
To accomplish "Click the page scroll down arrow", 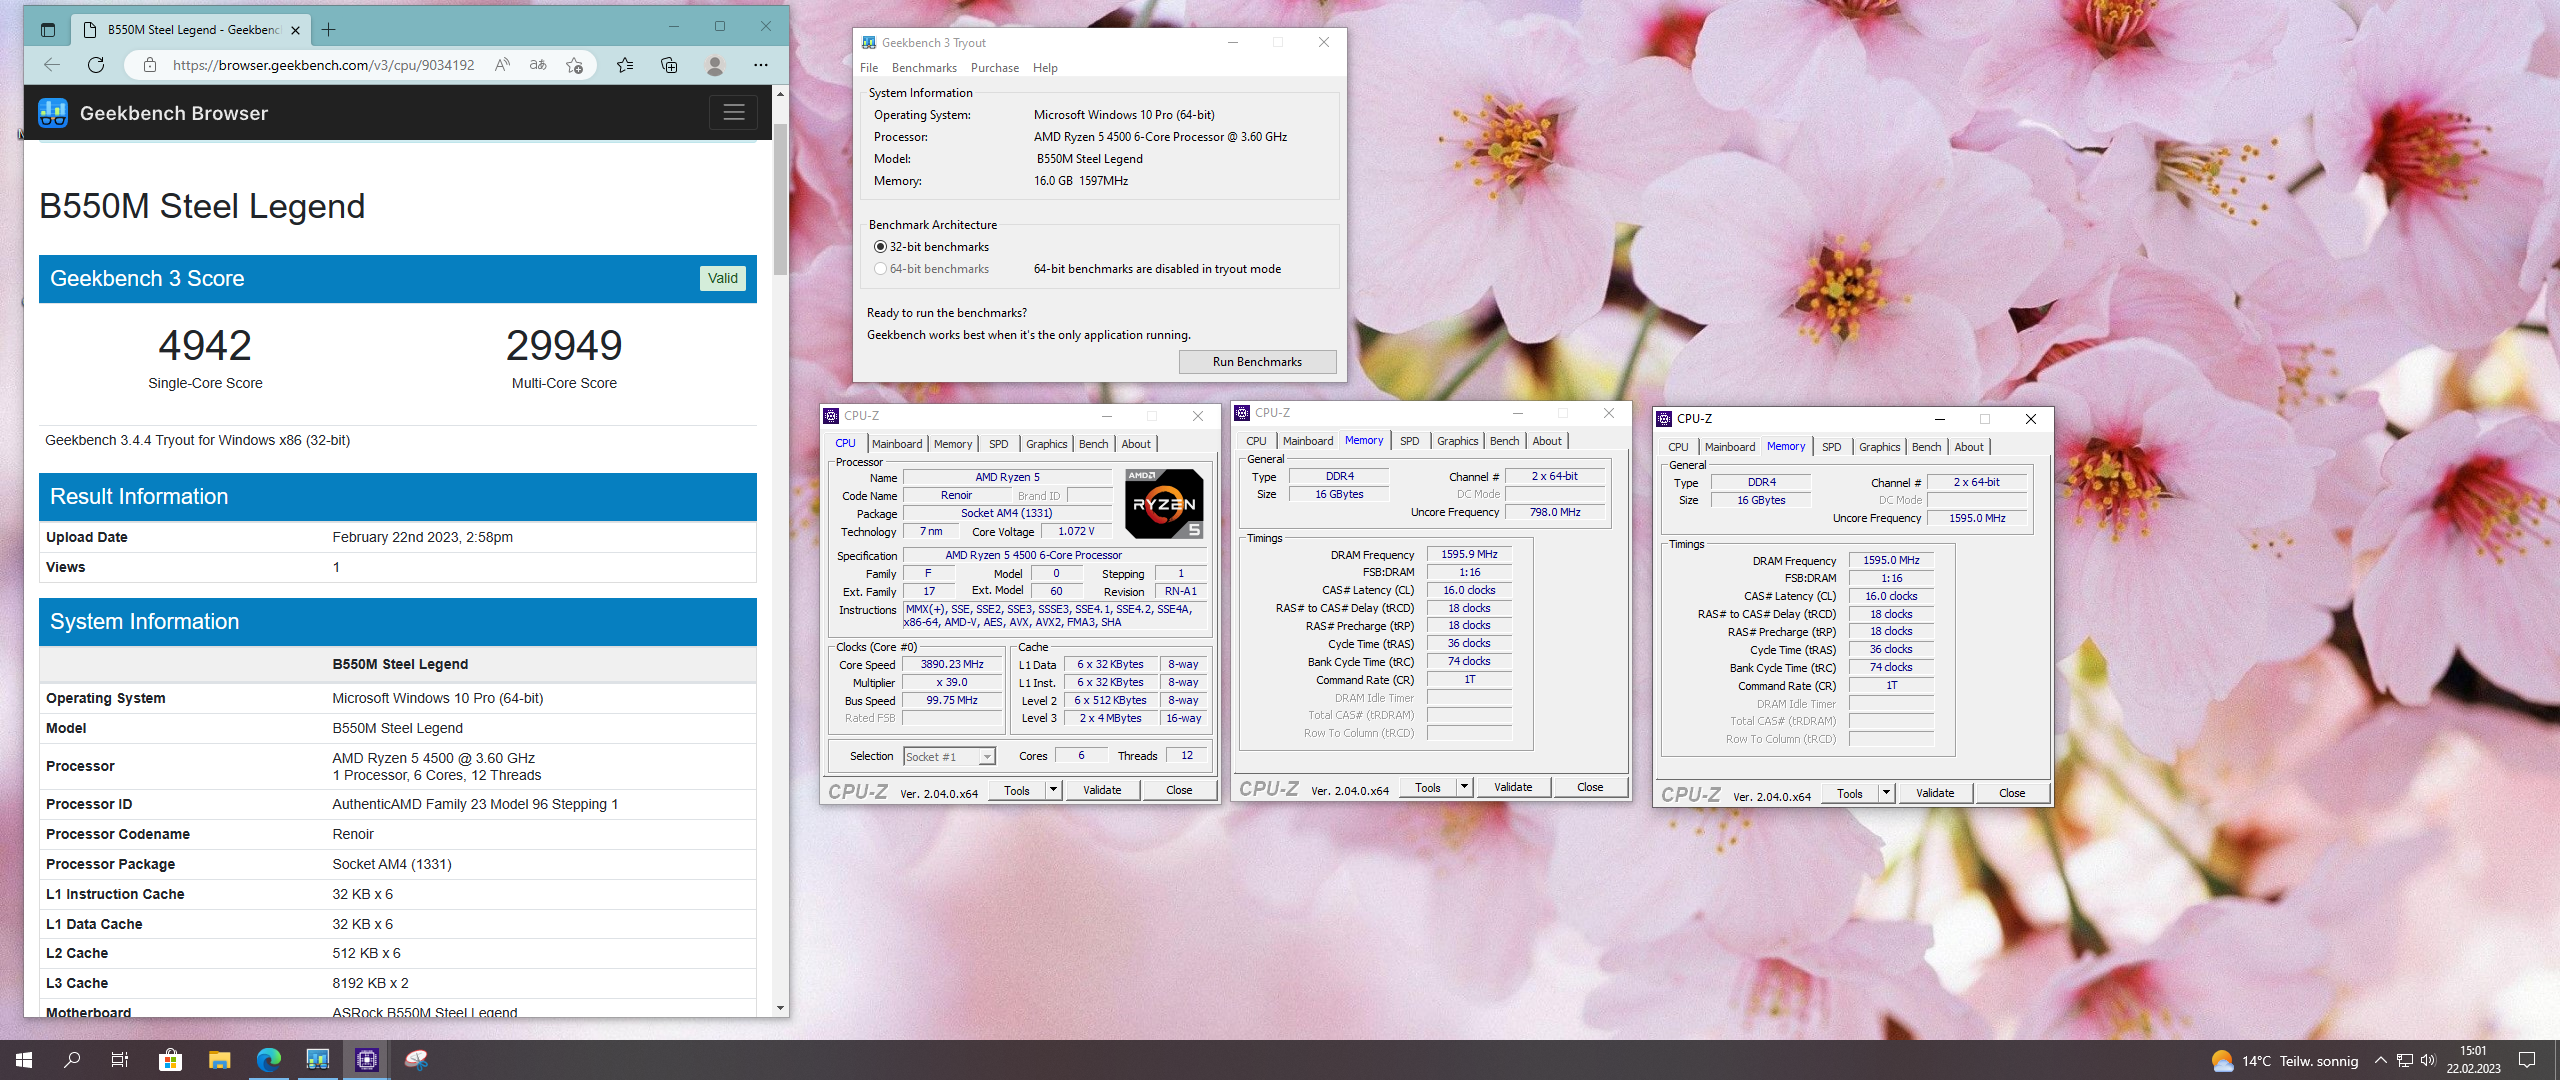I will (x=780, y=1008).
